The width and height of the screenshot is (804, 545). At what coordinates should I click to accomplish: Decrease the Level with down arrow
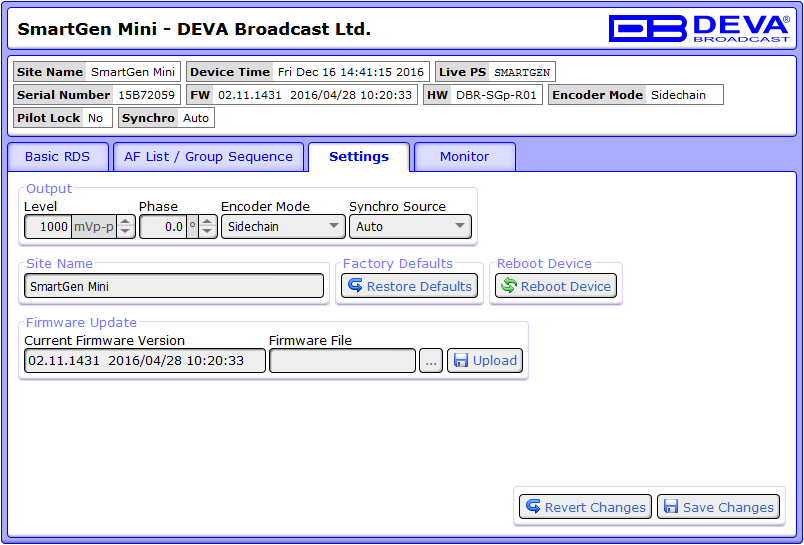coord(126,232)
